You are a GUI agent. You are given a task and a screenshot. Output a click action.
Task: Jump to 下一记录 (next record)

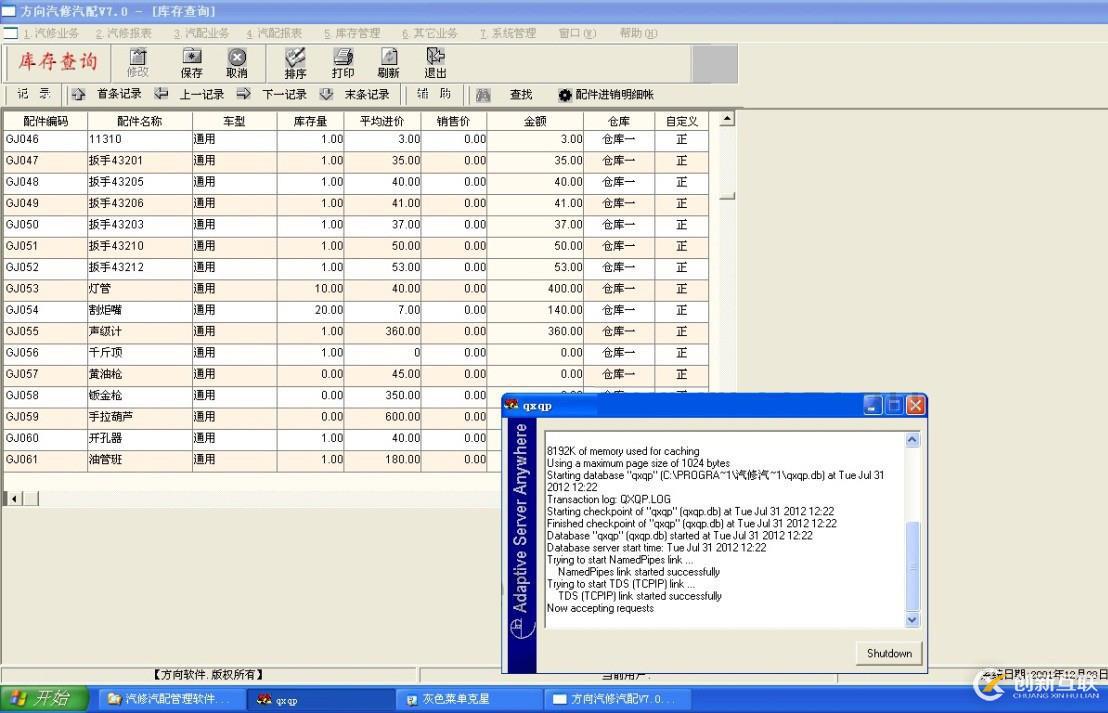point(273,95)
